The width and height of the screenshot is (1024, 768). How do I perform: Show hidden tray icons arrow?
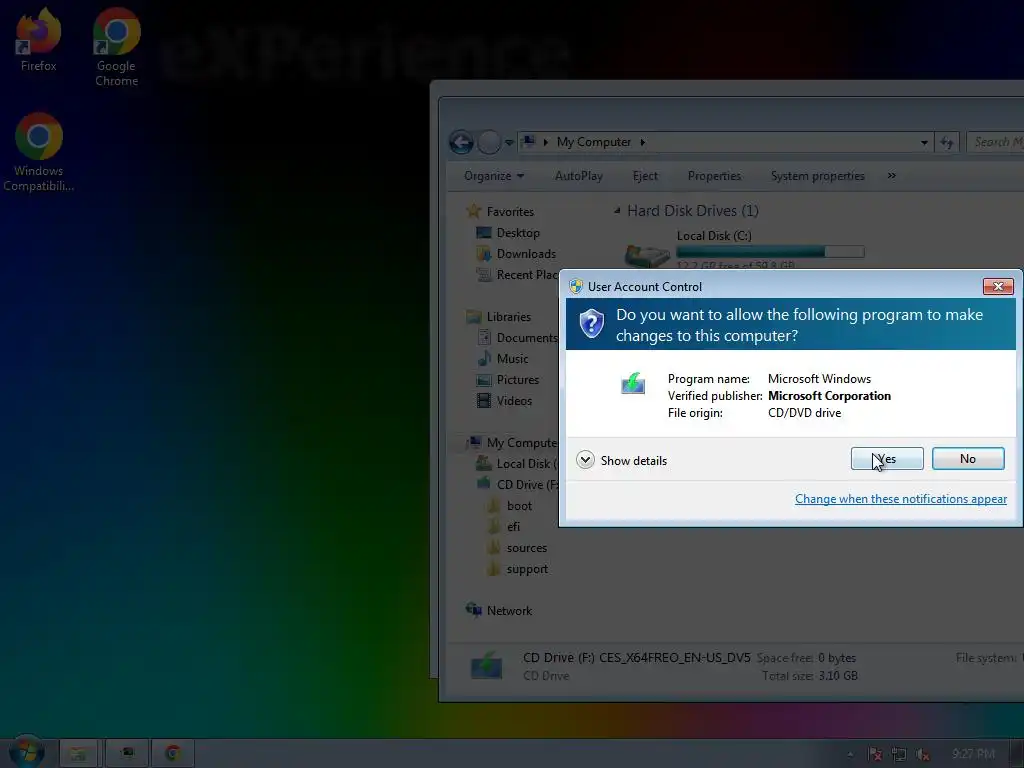pyautogui.click(x=850, y=754)
